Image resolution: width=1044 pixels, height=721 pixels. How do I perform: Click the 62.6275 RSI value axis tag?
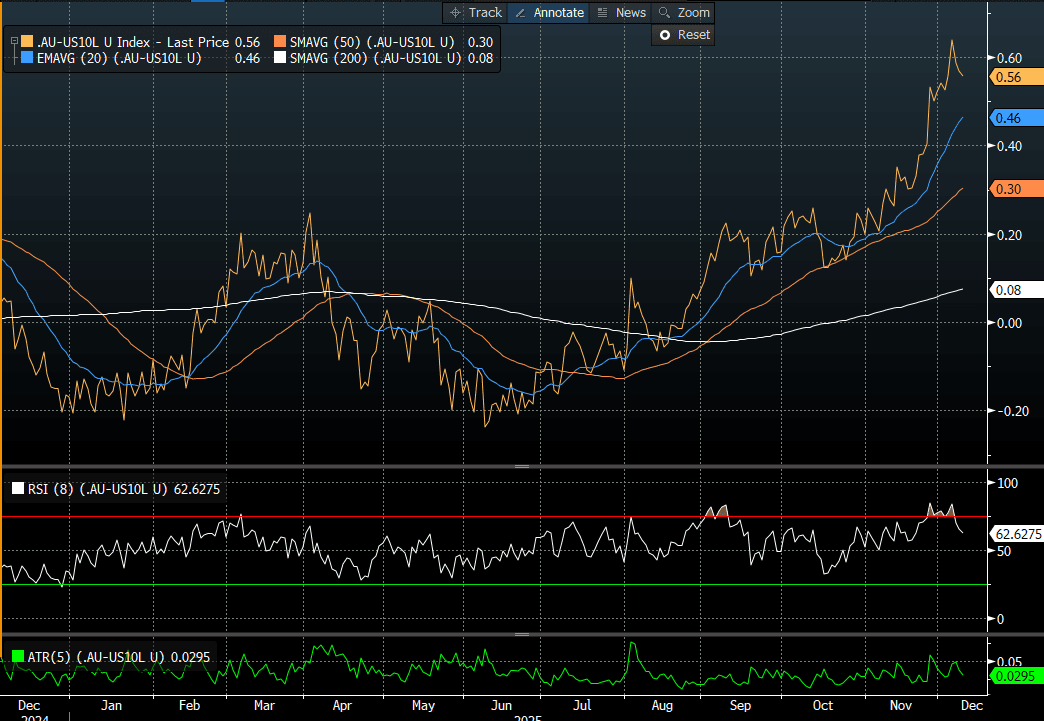[x=1016, y=534]
